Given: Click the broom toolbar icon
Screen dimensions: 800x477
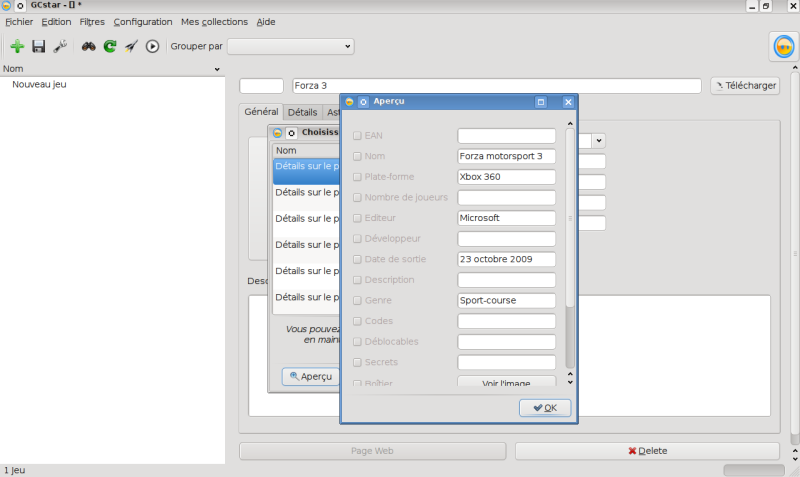Looking at the screenshot, I should (131, 46).
